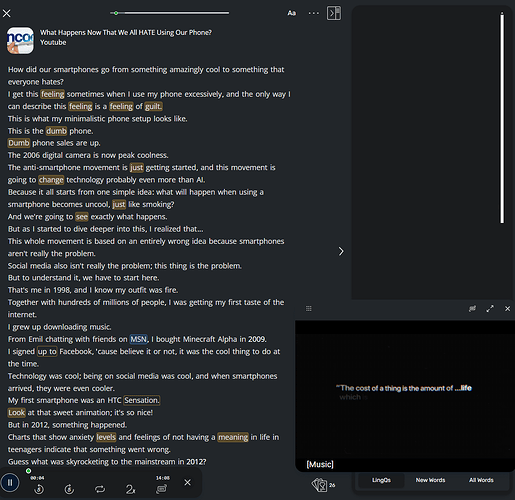515x500 pixels.
Task: Expand the video player fullscreen
Action: (x=490, y=309)
